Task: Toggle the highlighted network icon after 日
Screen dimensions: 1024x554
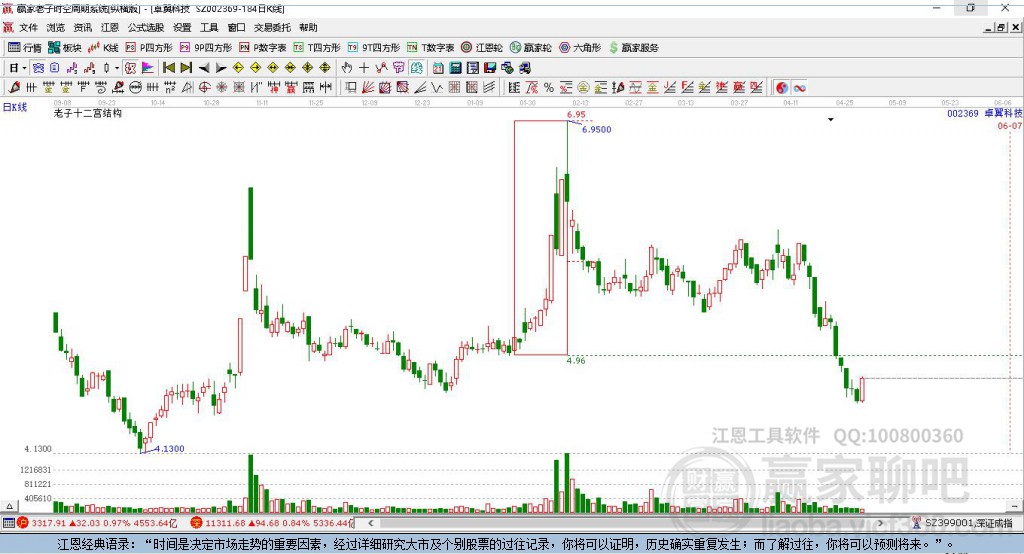Action: pyautogui.click(x=39, y=68)
